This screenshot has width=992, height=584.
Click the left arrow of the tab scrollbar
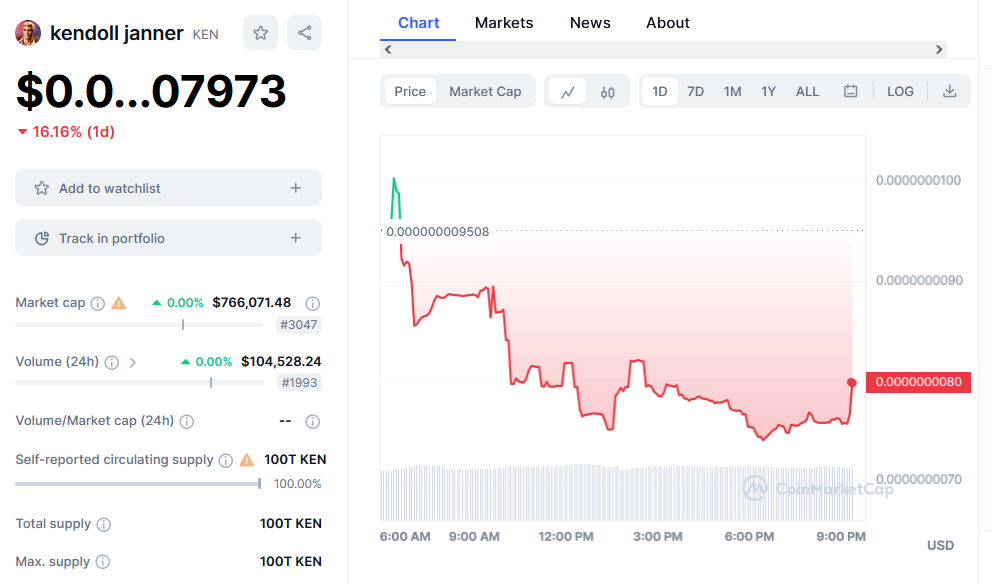point(388,49)
